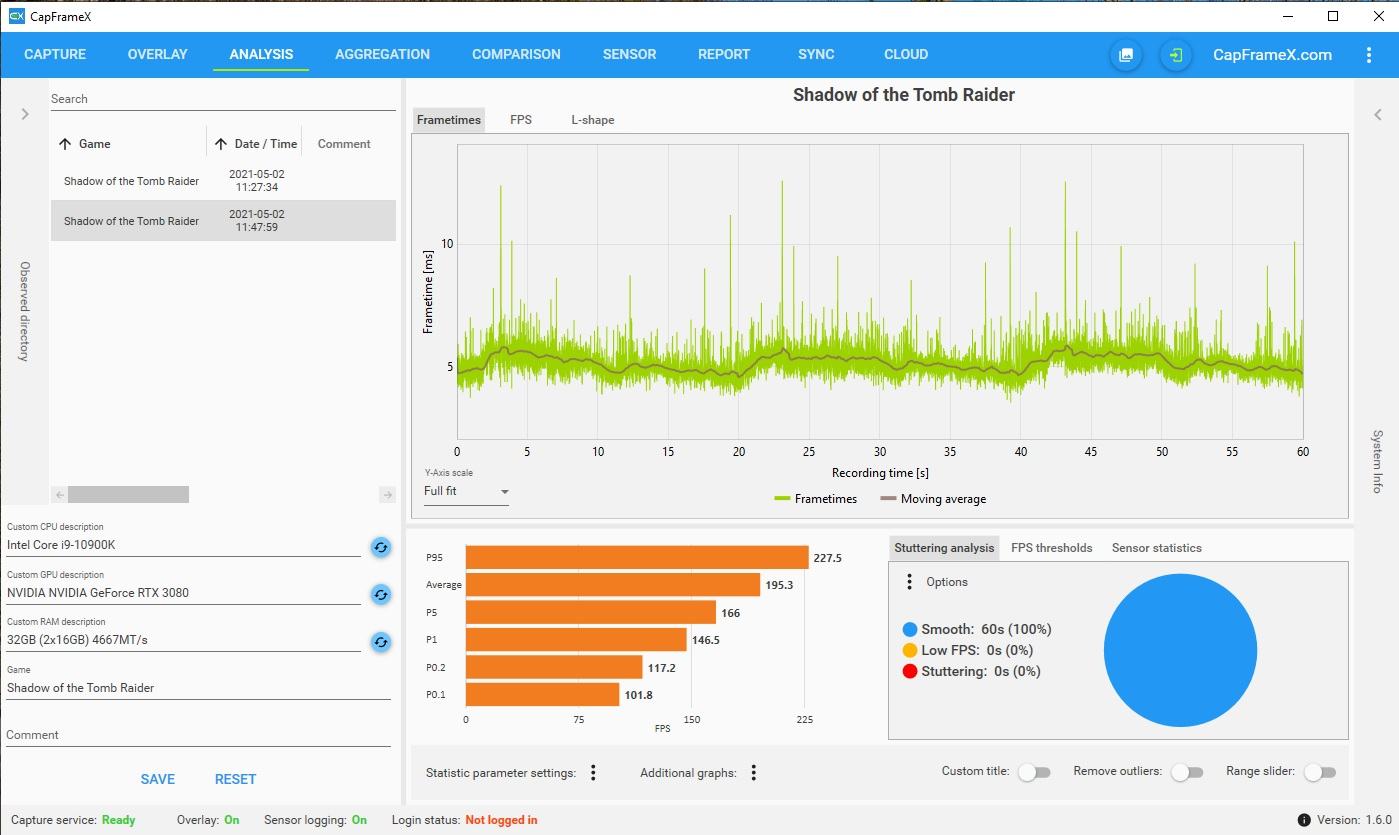Open the REPORT tab
The height and width of the screenshot is (835, 1399).
click(724, 55)
